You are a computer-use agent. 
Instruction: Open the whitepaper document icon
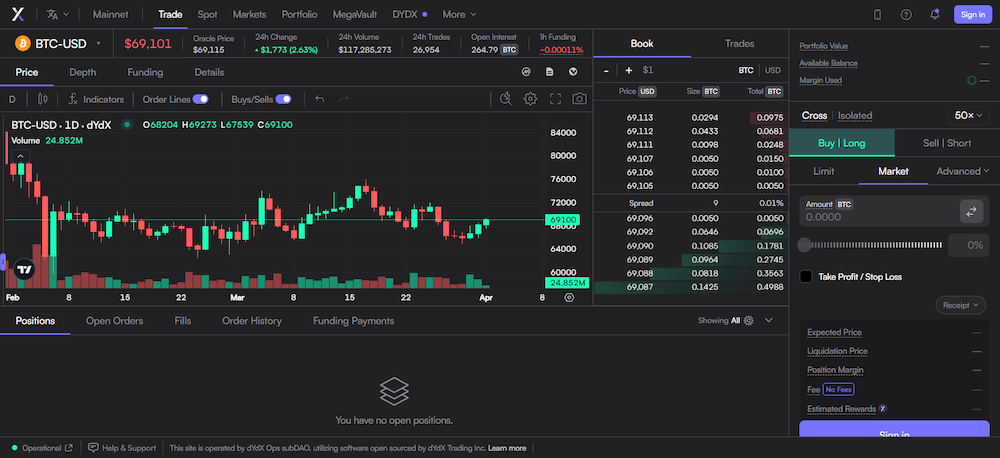(x=550, y=72)
